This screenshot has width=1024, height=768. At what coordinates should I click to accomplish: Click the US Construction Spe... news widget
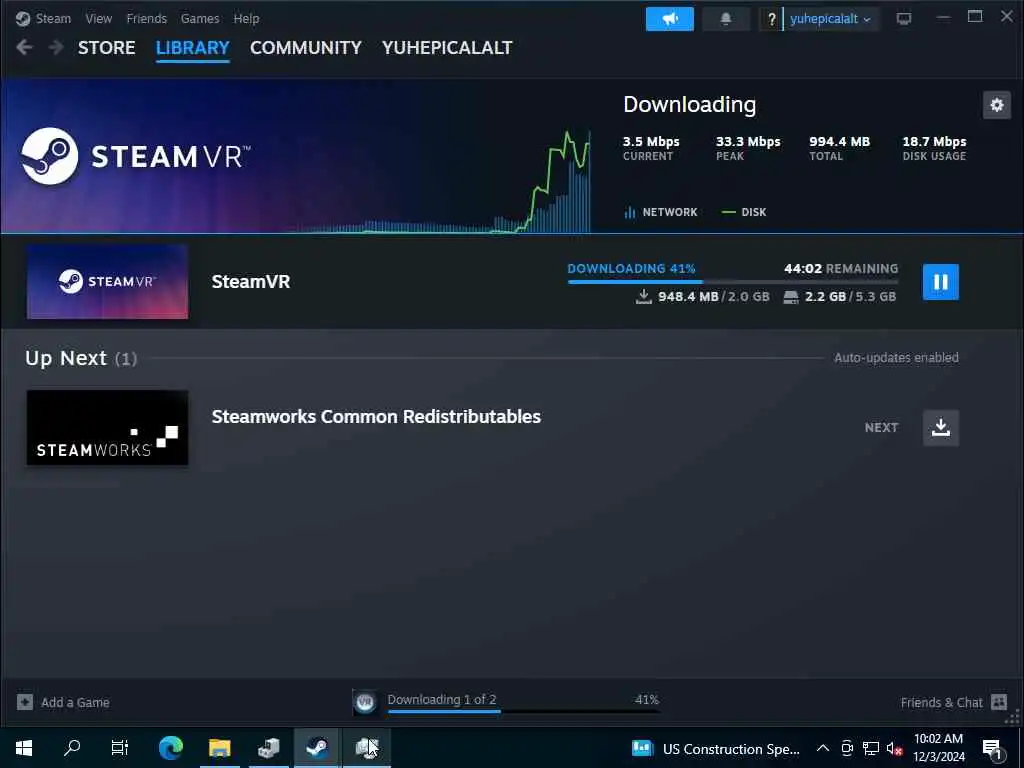pyautogui.click(x=716, y=748)
